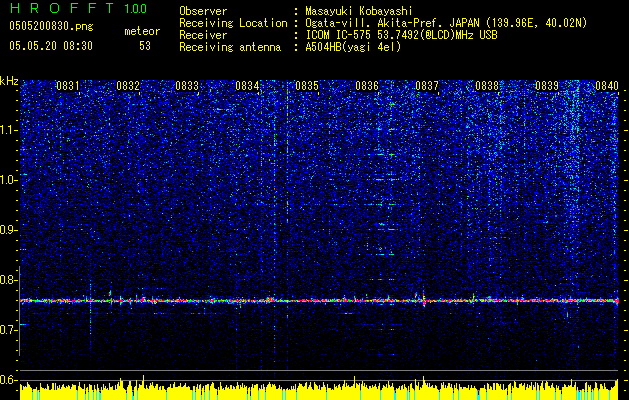Click the 0832 time marker
This screenshot has width=629, height=400.
tap(128, 85)
